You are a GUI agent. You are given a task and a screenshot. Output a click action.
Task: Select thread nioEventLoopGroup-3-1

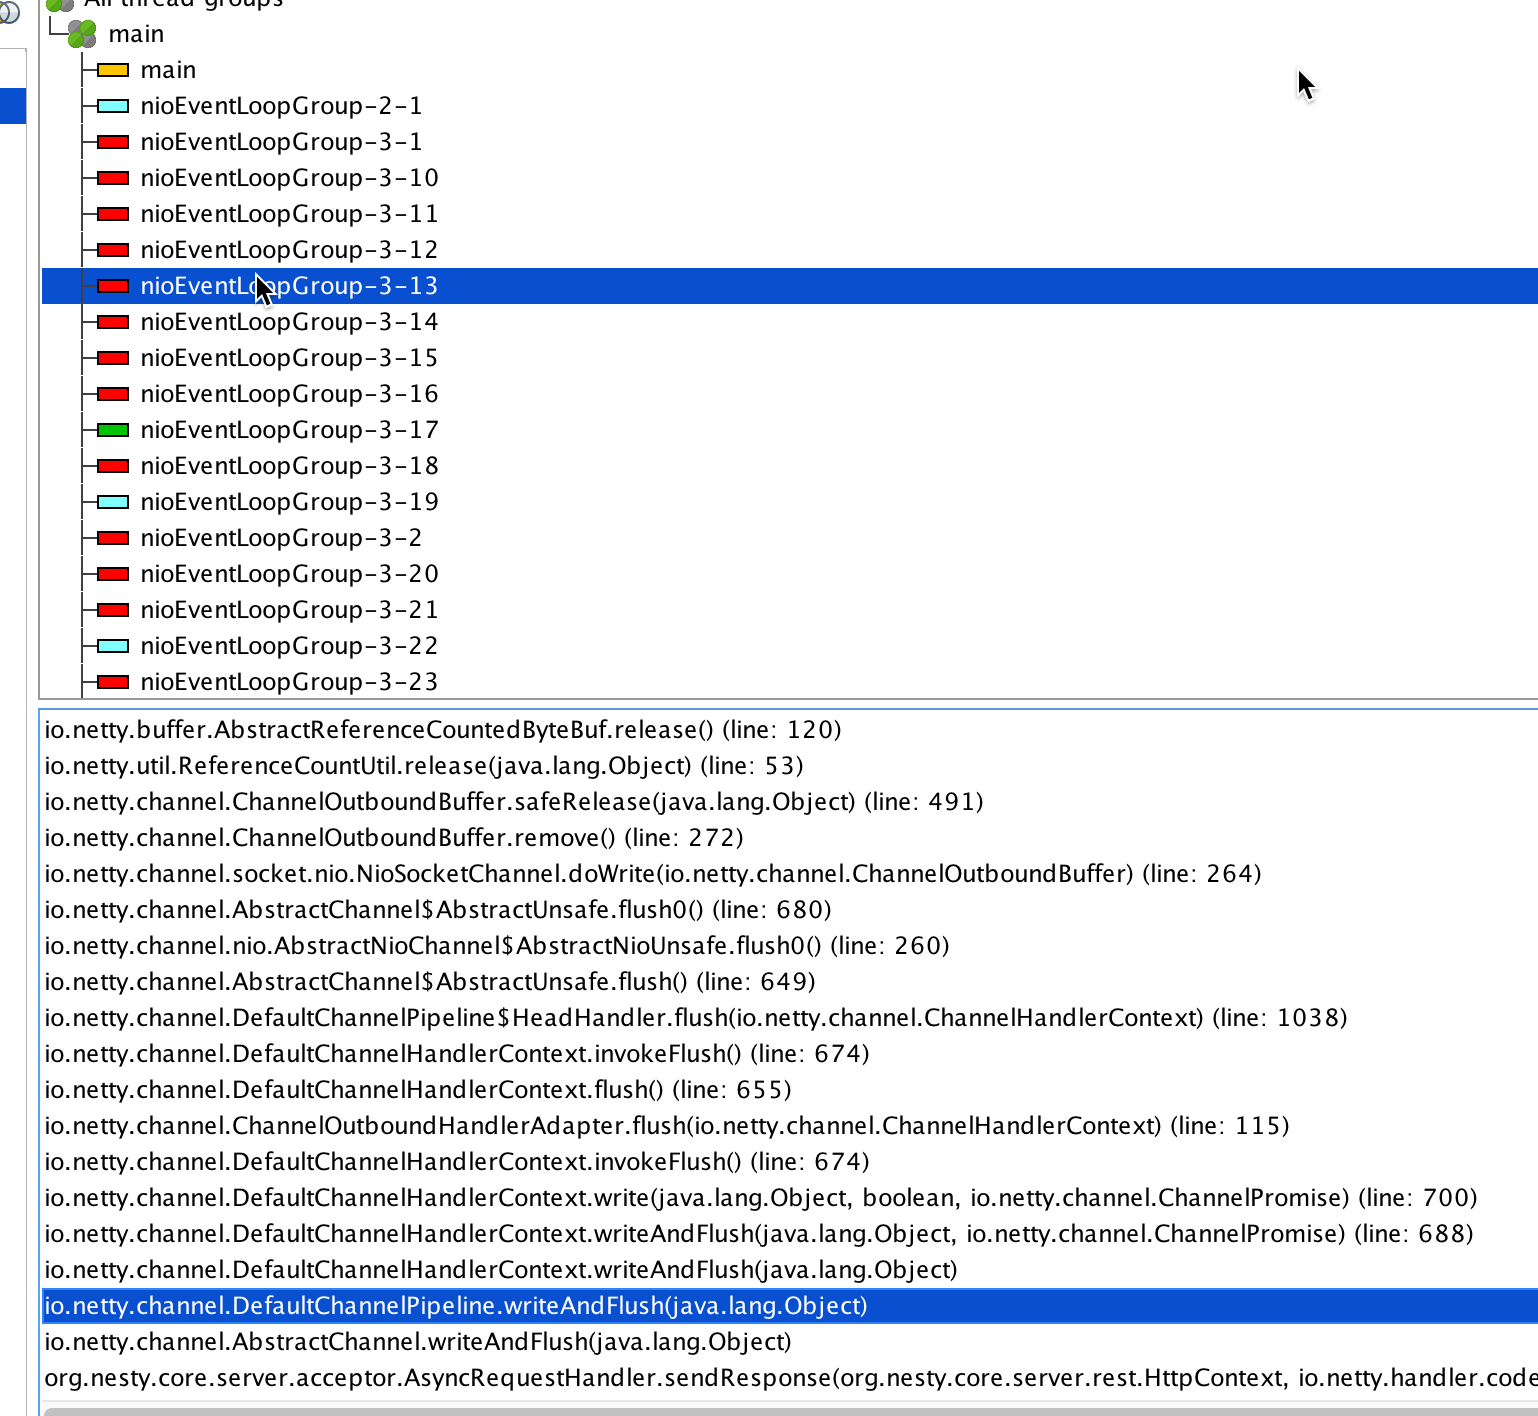281,142
